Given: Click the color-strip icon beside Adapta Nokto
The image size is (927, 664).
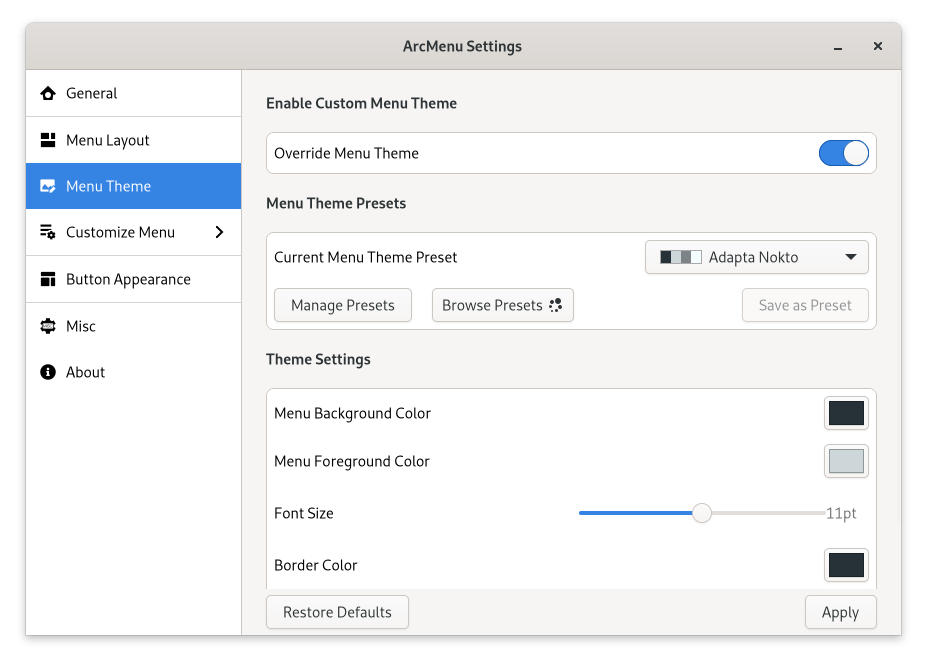Looking at the screenshot, I should pyautogui.click(x=680, y=258).
